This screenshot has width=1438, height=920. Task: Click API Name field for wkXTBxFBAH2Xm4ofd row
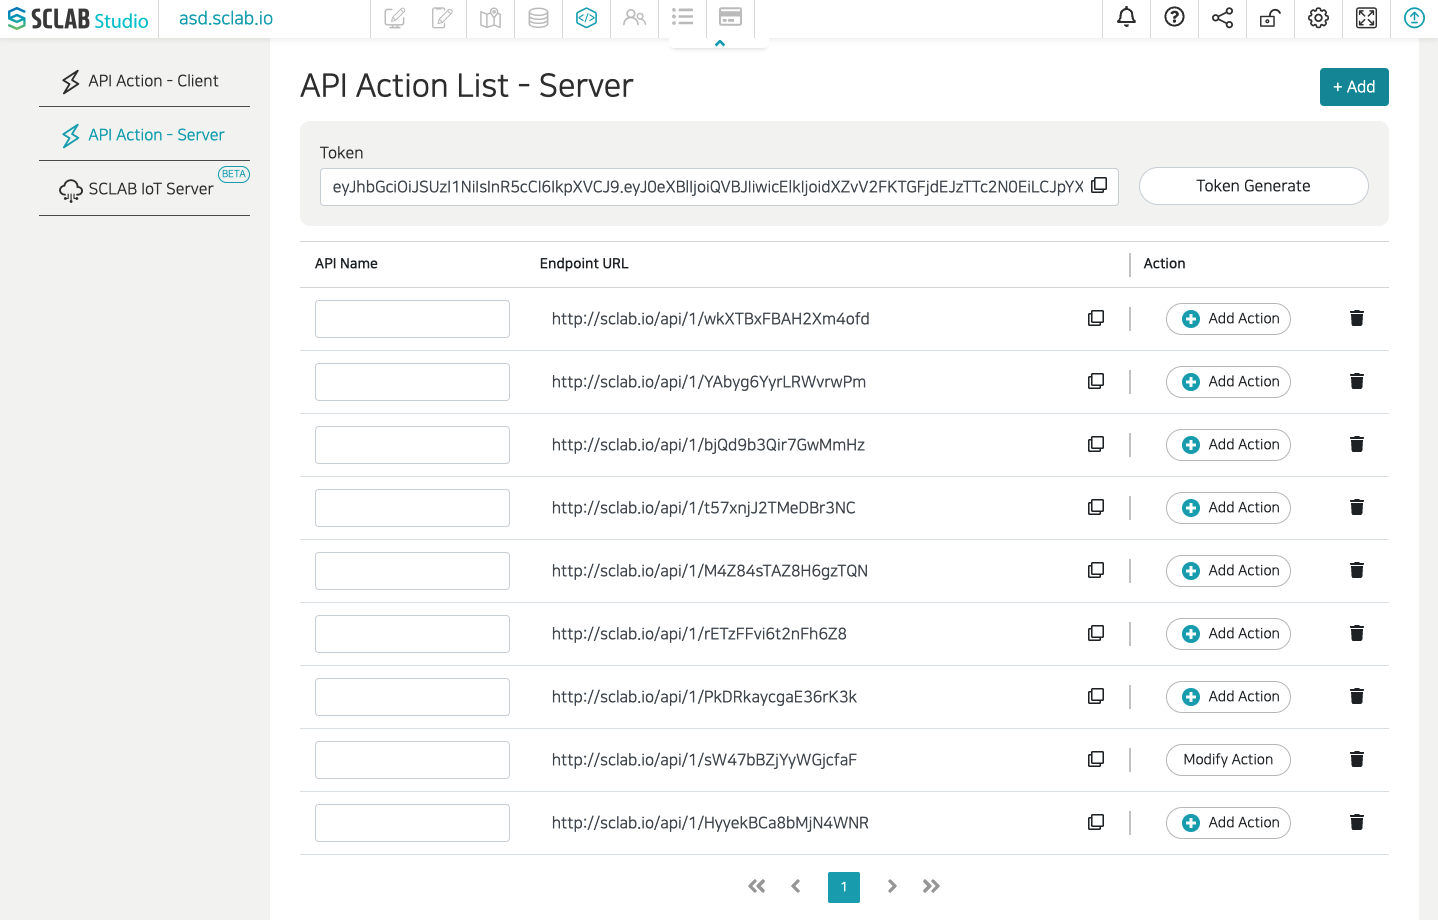(412, 319)
